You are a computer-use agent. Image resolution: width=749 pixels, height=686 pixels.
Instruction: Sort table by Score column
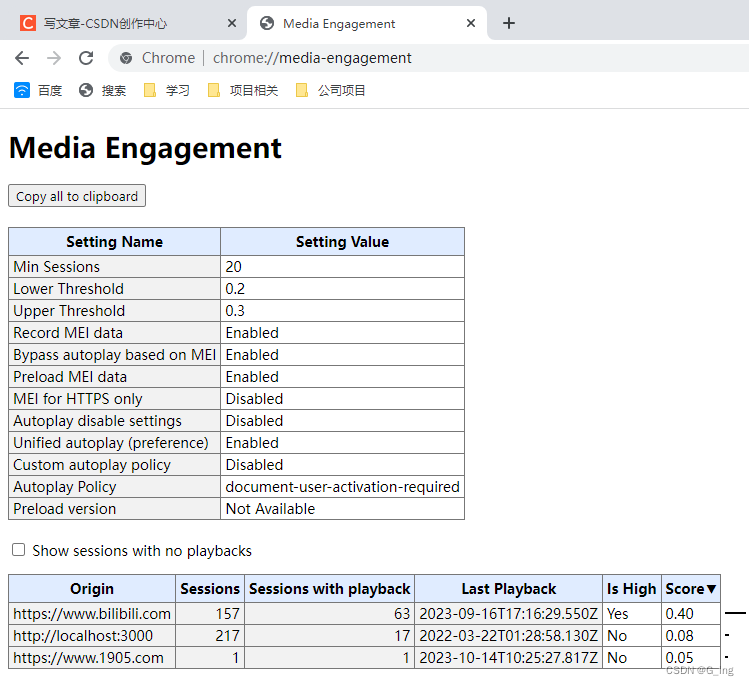pos(691,589)
